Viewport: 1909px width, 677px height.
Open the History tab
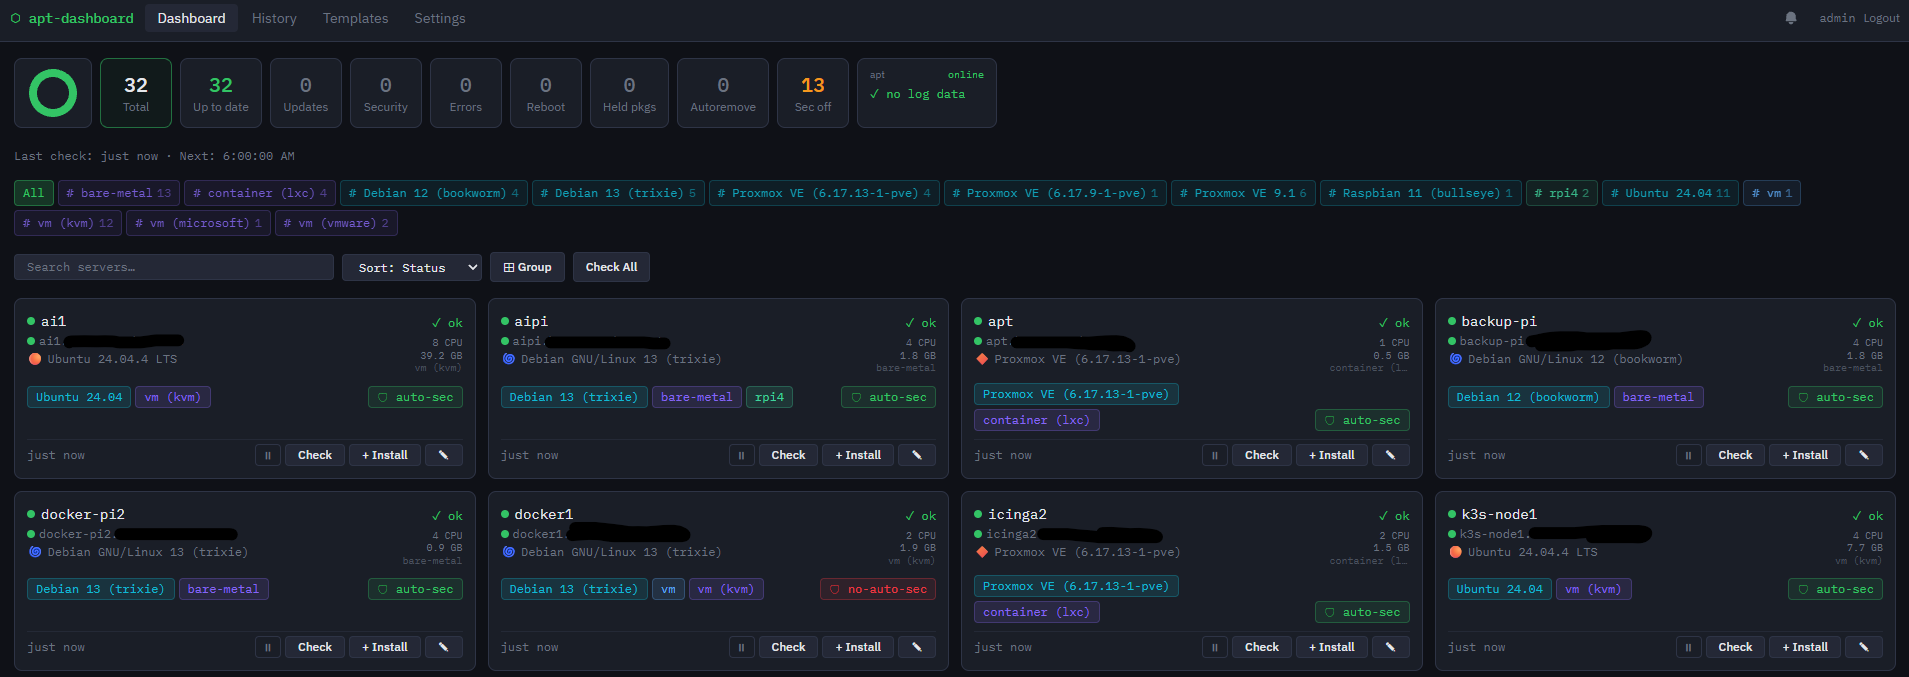pyautogui.click(x=274, y=18)
